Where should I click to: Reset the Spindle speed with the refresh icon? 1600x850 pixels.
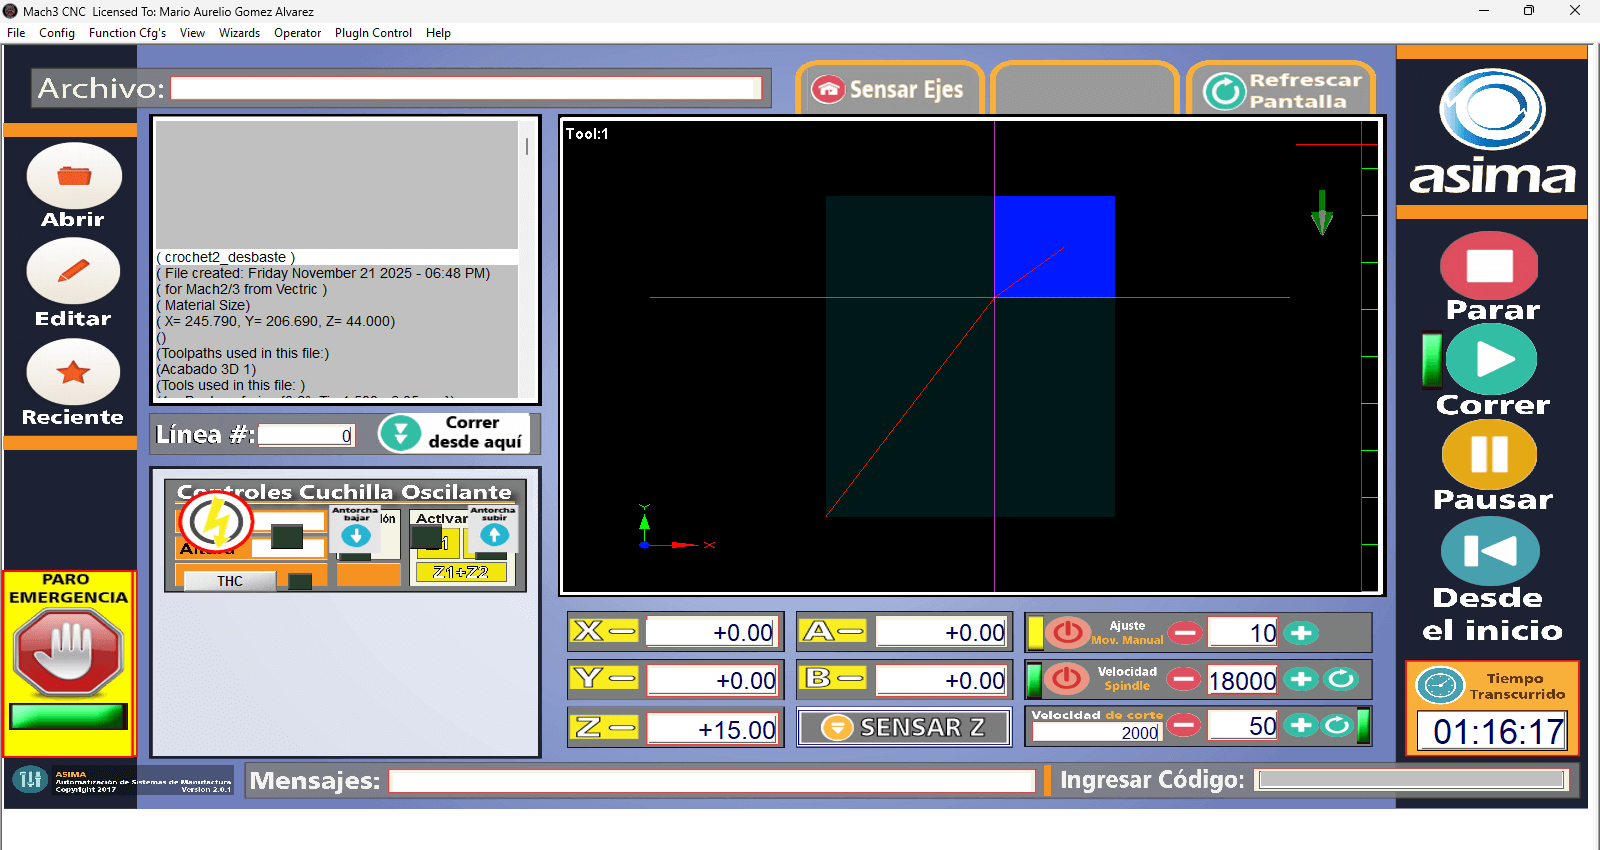click(1341, 679)
